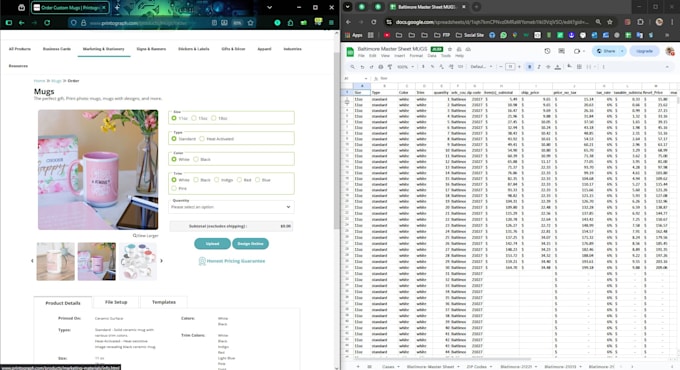Open the Share button dropdown arrow
This screenshot has height=370, width=680.
point(622,51)
